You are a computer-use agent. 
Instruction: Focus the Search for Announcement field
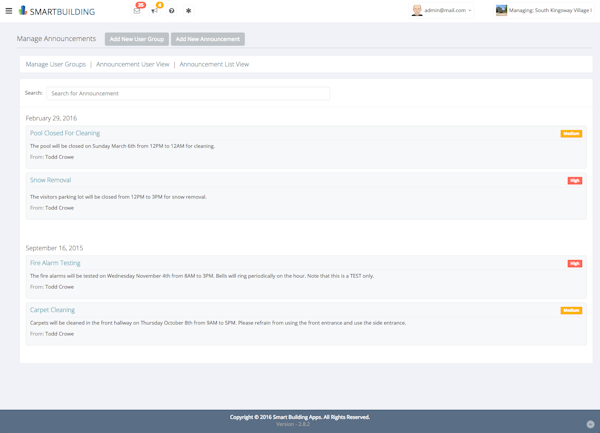pyautogui.click(x=188, y=93)
